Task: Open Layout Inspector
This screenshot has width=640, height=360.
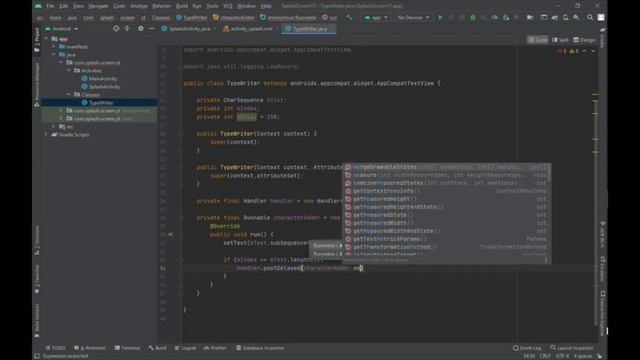Action: [x=571, y=348]
